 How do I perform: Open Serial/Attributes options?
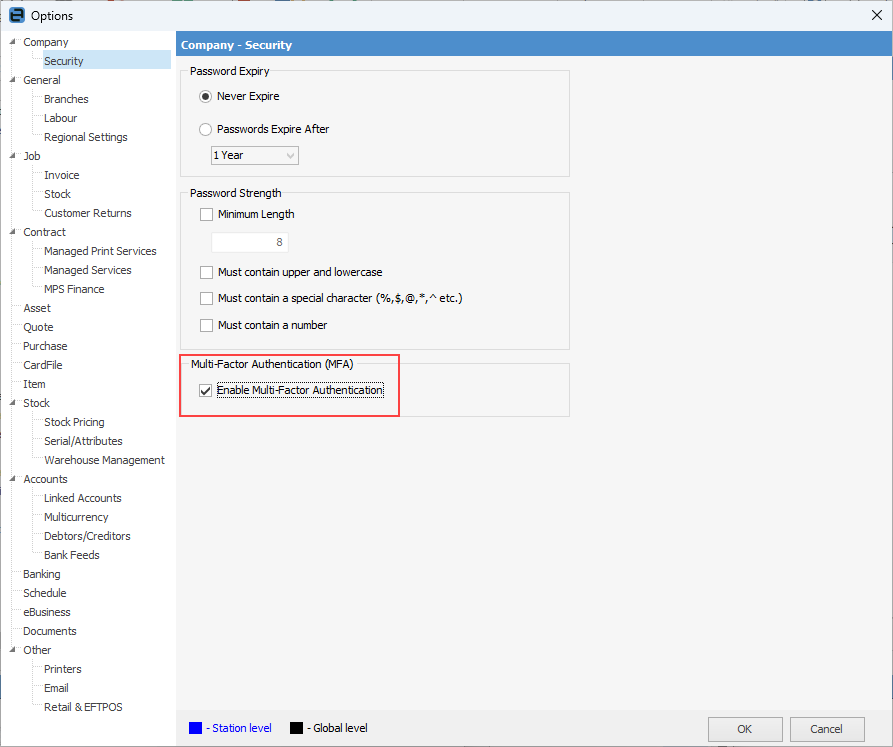[83, 441]
